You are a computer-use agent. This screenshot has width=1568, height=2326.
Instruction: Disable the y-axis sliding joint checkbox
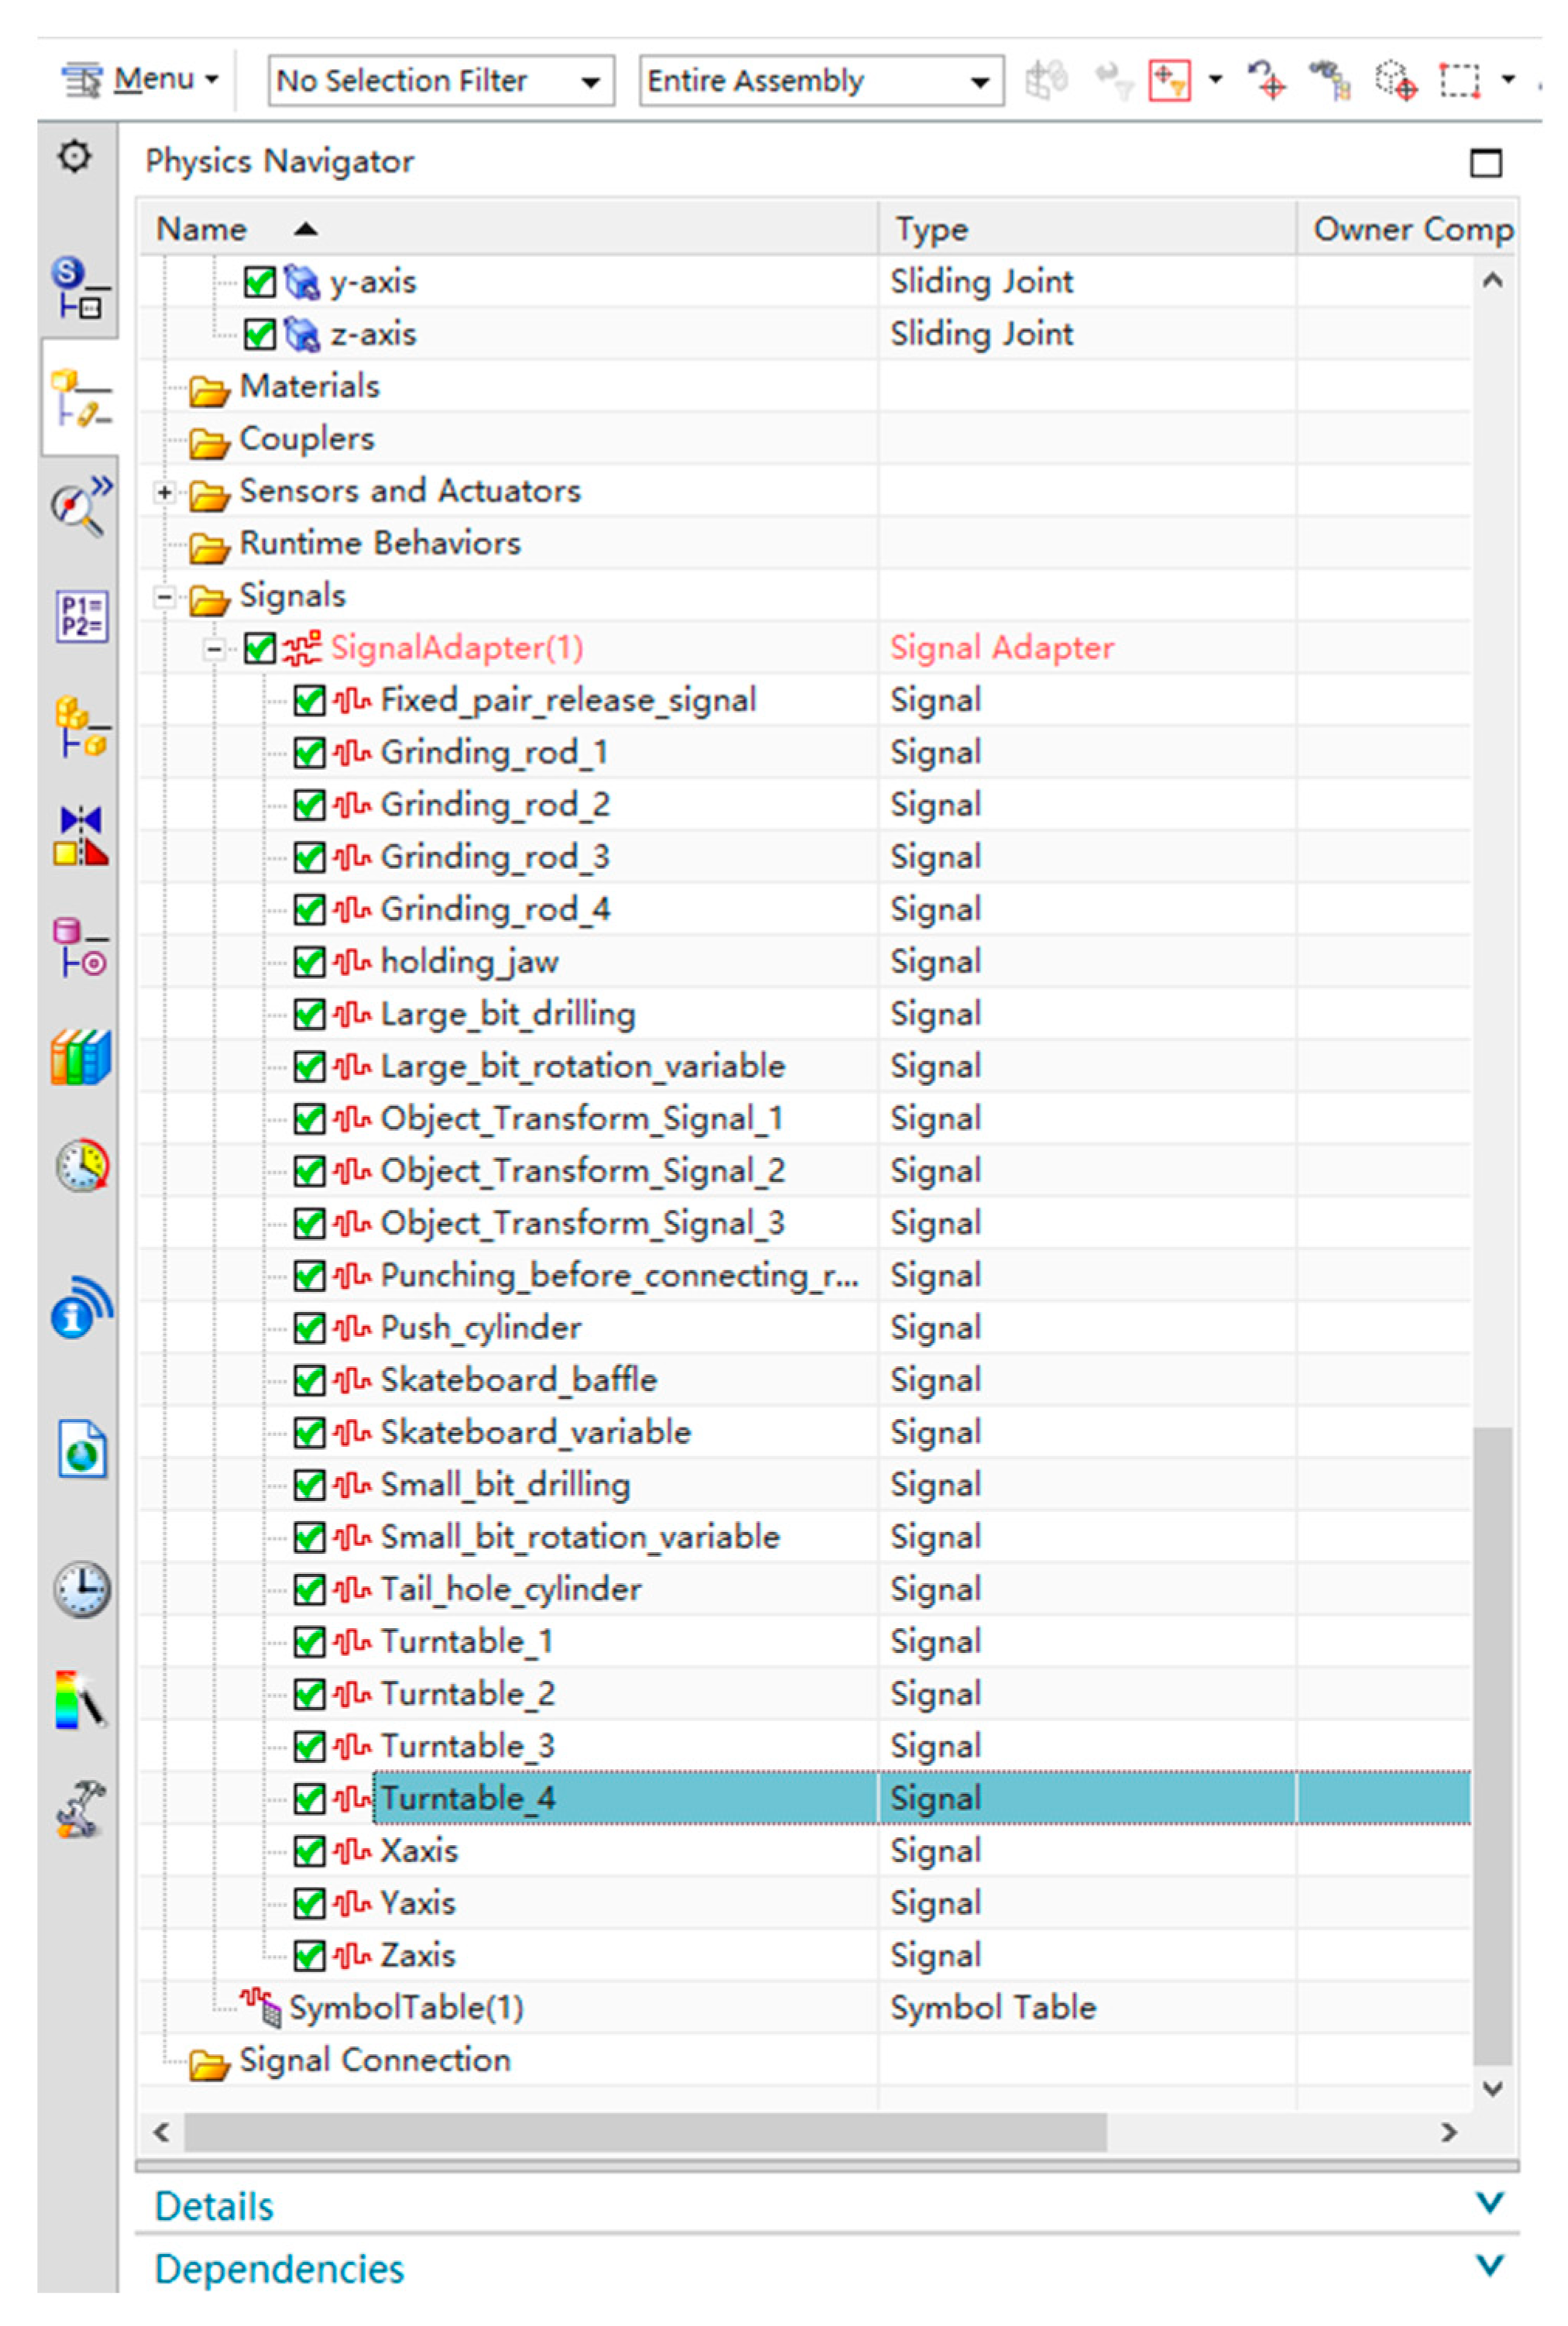[x=260, y=282]
